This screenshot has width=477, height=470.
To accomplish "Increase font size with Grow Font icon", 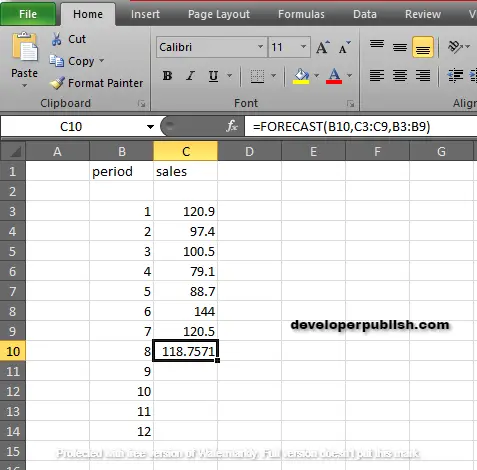I will pos(323,47).
